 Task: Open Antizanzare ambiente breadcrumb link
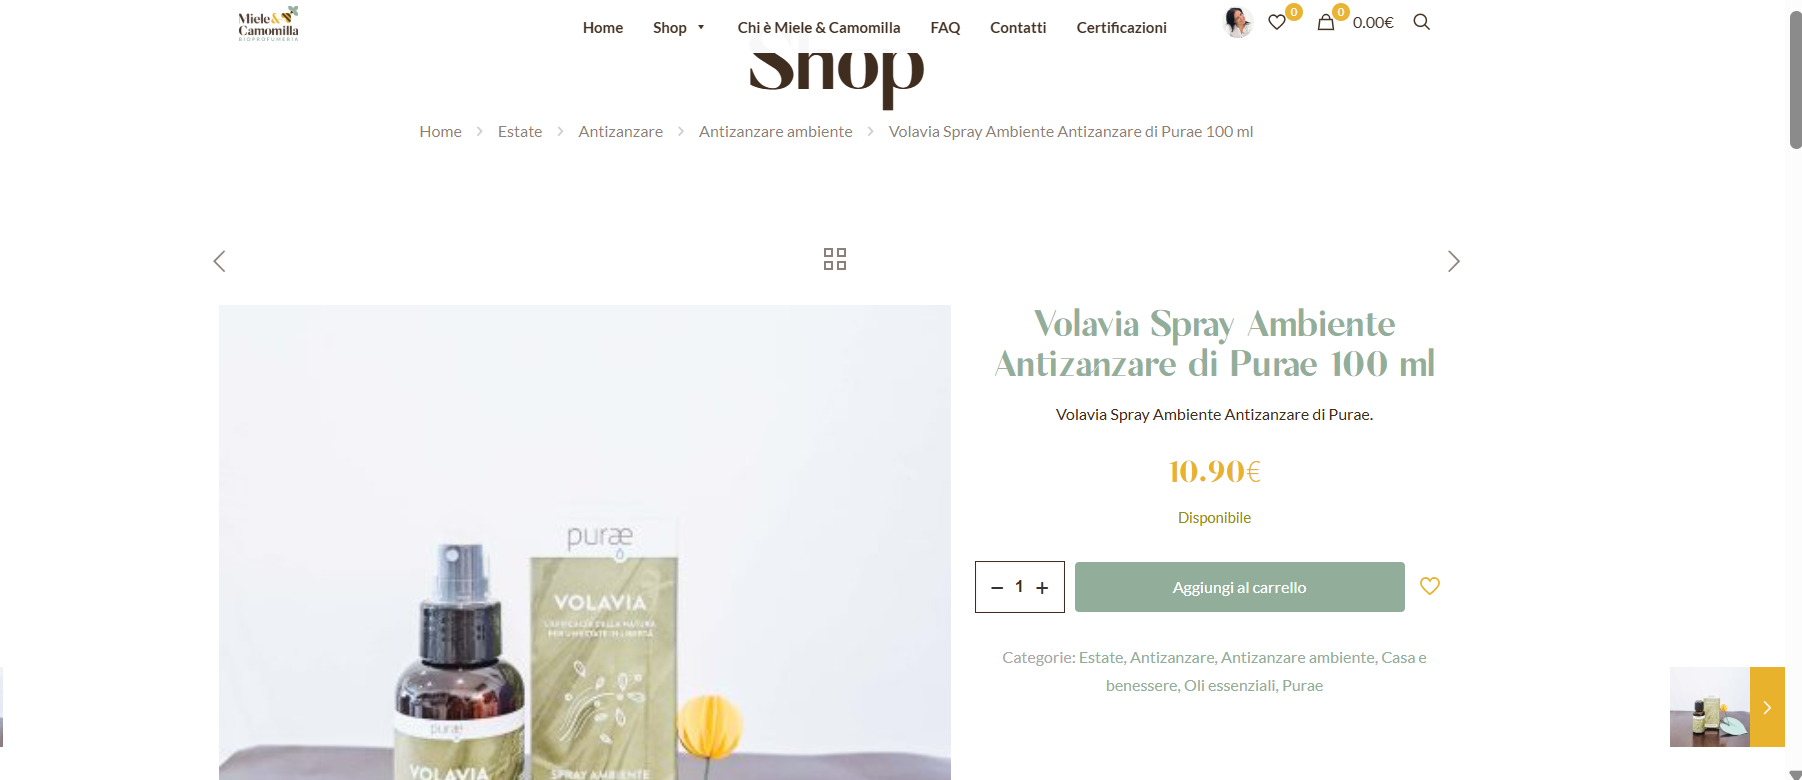pos(776,132)
